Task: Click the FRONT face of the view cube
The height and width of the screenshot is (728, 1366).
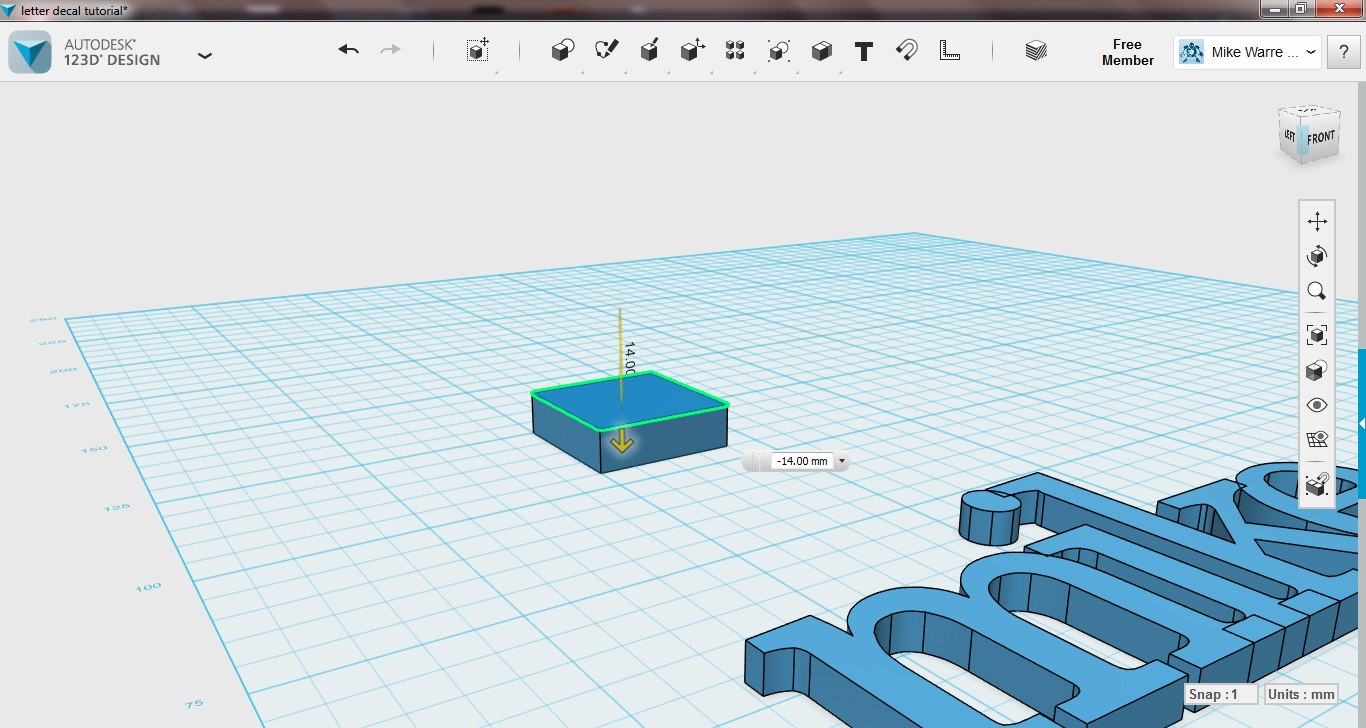Action: click(1320, 137)
